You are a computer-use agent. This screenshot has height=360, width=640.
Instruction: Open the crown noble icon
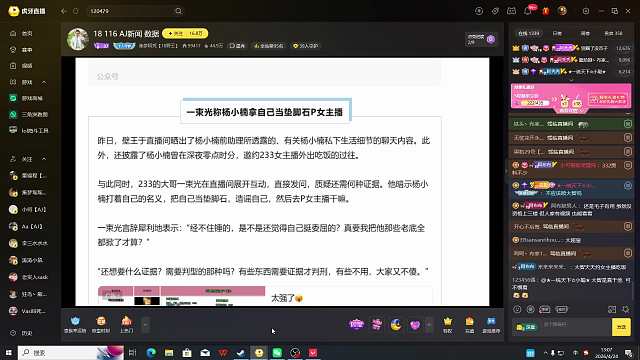point(448,325)
